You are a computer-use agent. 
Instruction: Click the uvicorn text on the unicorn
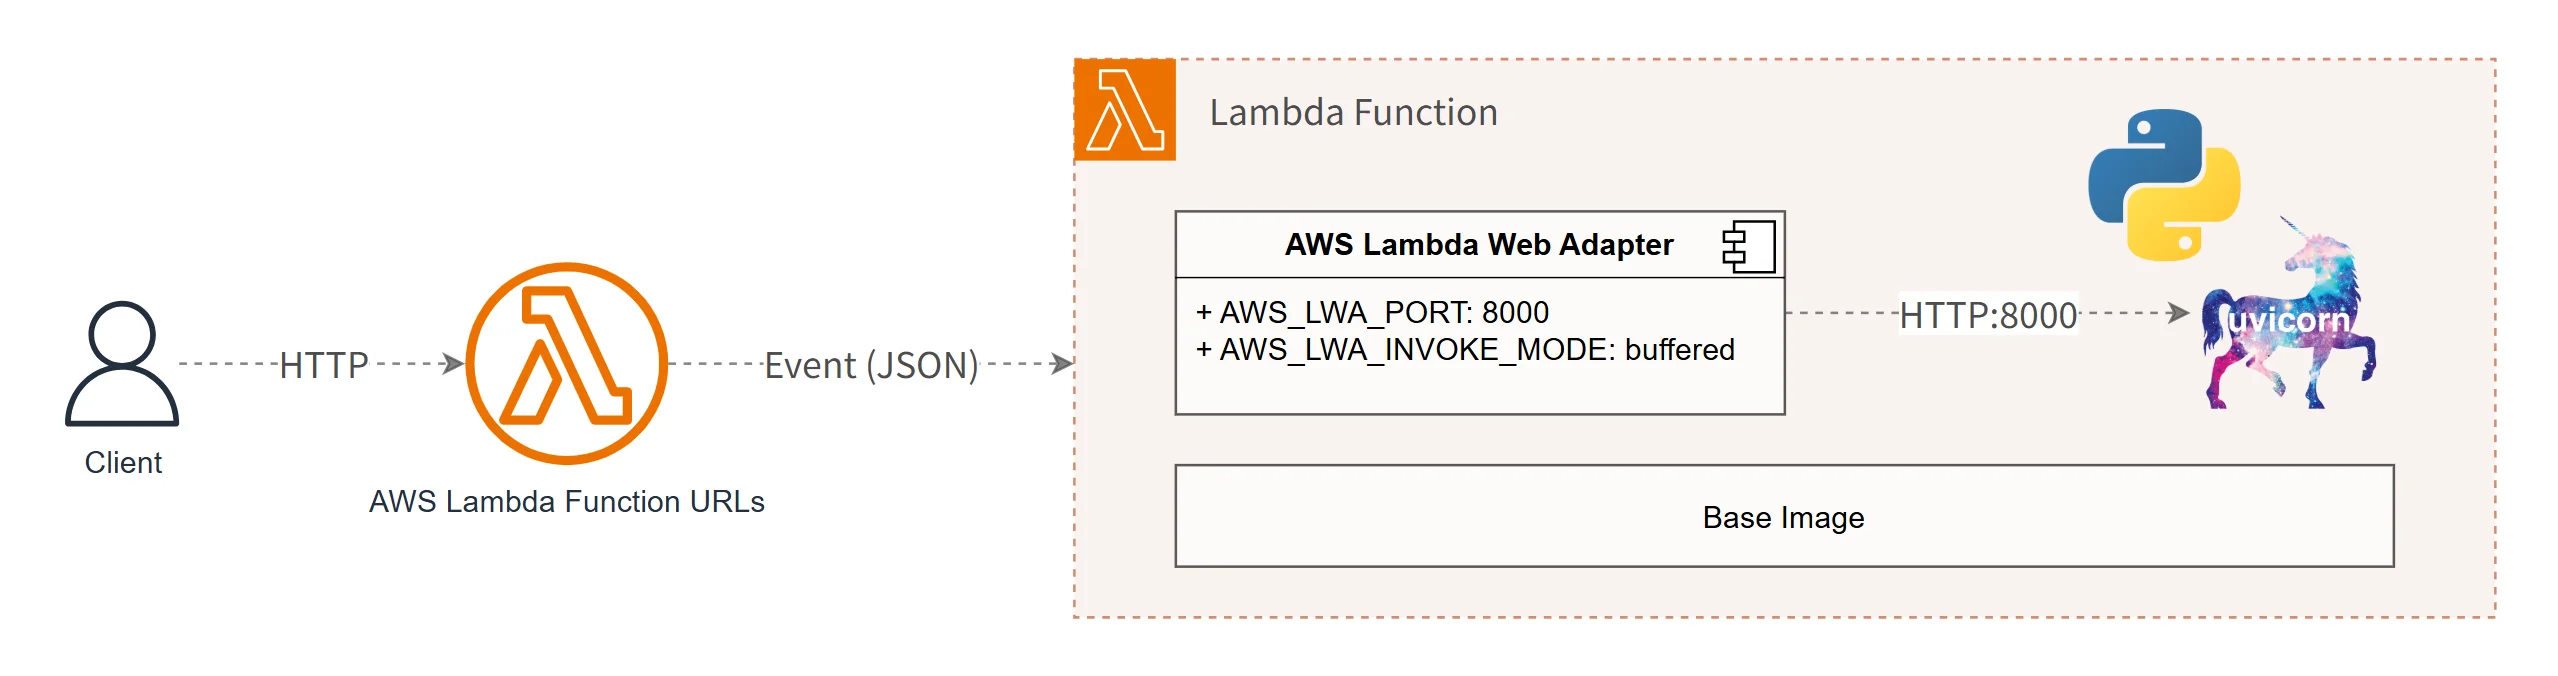pyautogui.click(x=2289, y=320)
